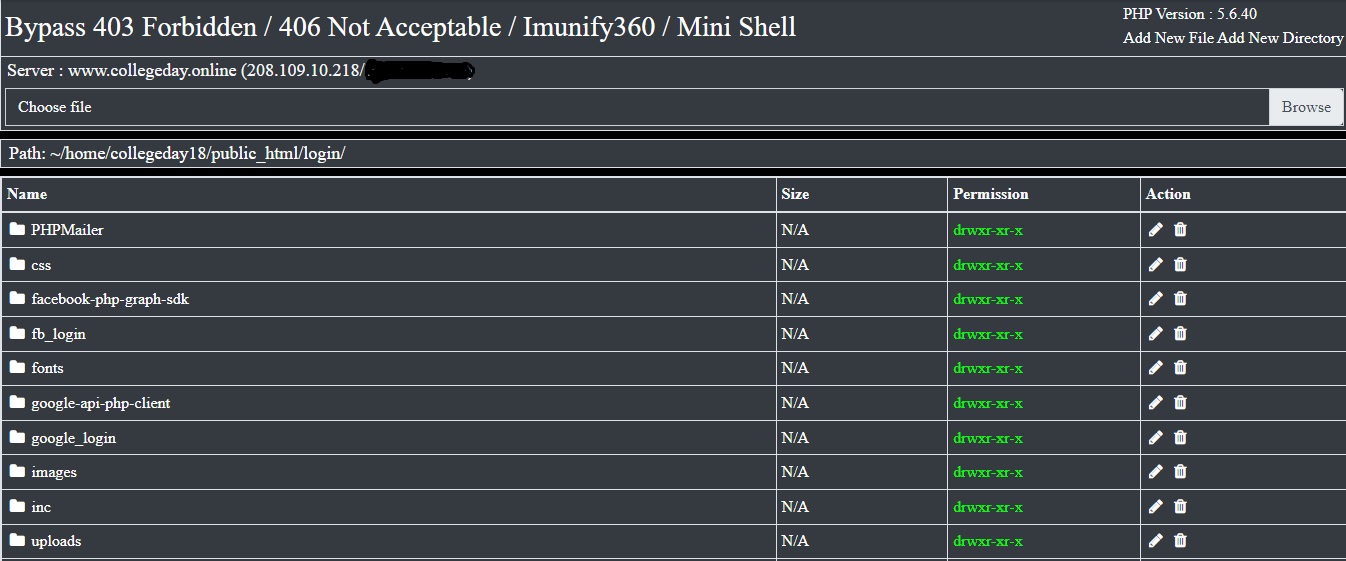Open the uploads directory
Image resolution: width=1346 pixels, height=561 pixels.
[56, 541]
